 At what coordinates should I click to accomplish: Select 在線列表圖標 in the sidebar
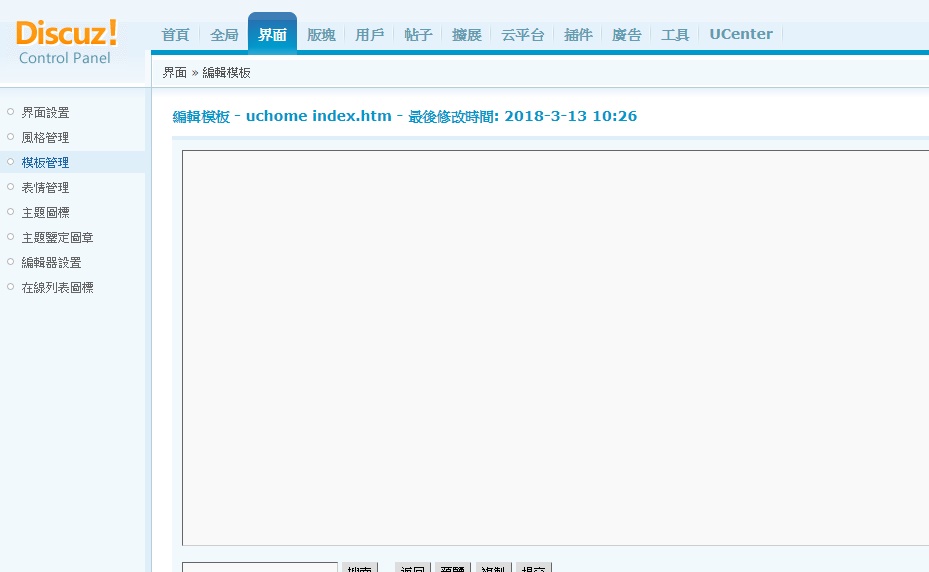[x=57, y=288]
